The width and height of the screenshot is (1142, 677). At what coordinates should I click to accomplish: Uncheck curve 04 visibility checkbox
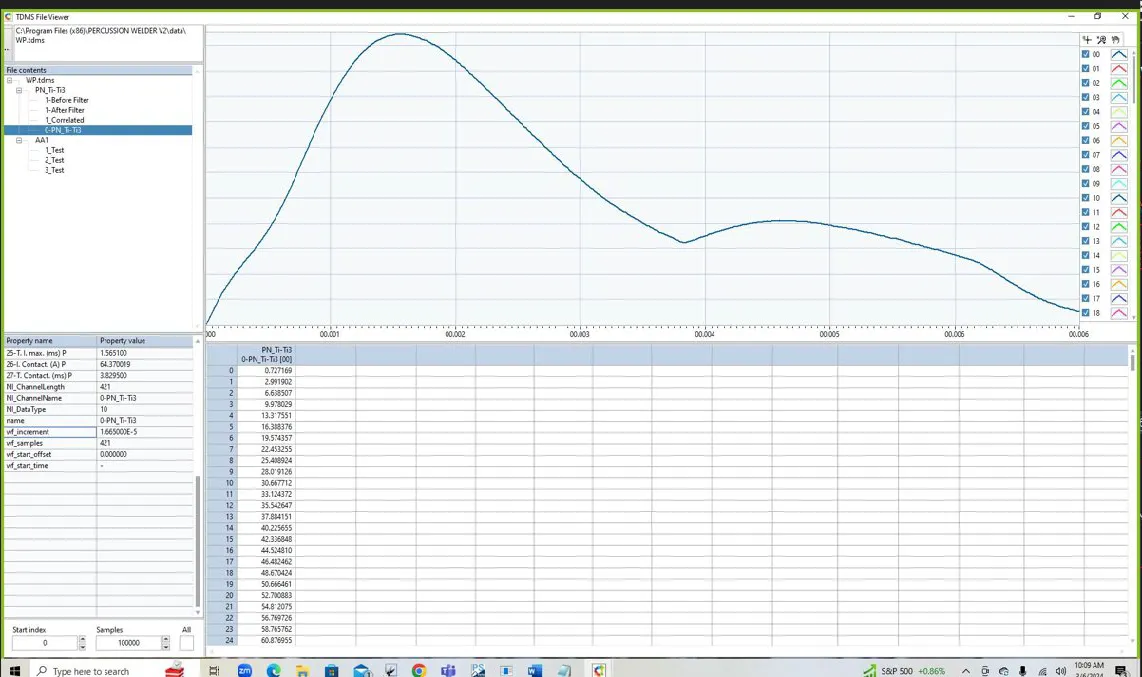click(1085, 111)
